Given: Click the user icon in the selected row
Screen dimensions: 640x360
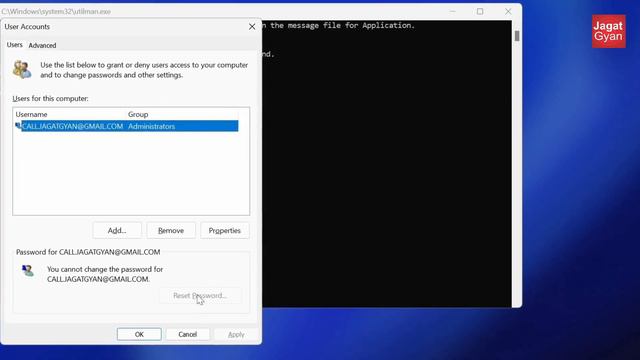Looking at the screenshot, I should tap(18, 126).
